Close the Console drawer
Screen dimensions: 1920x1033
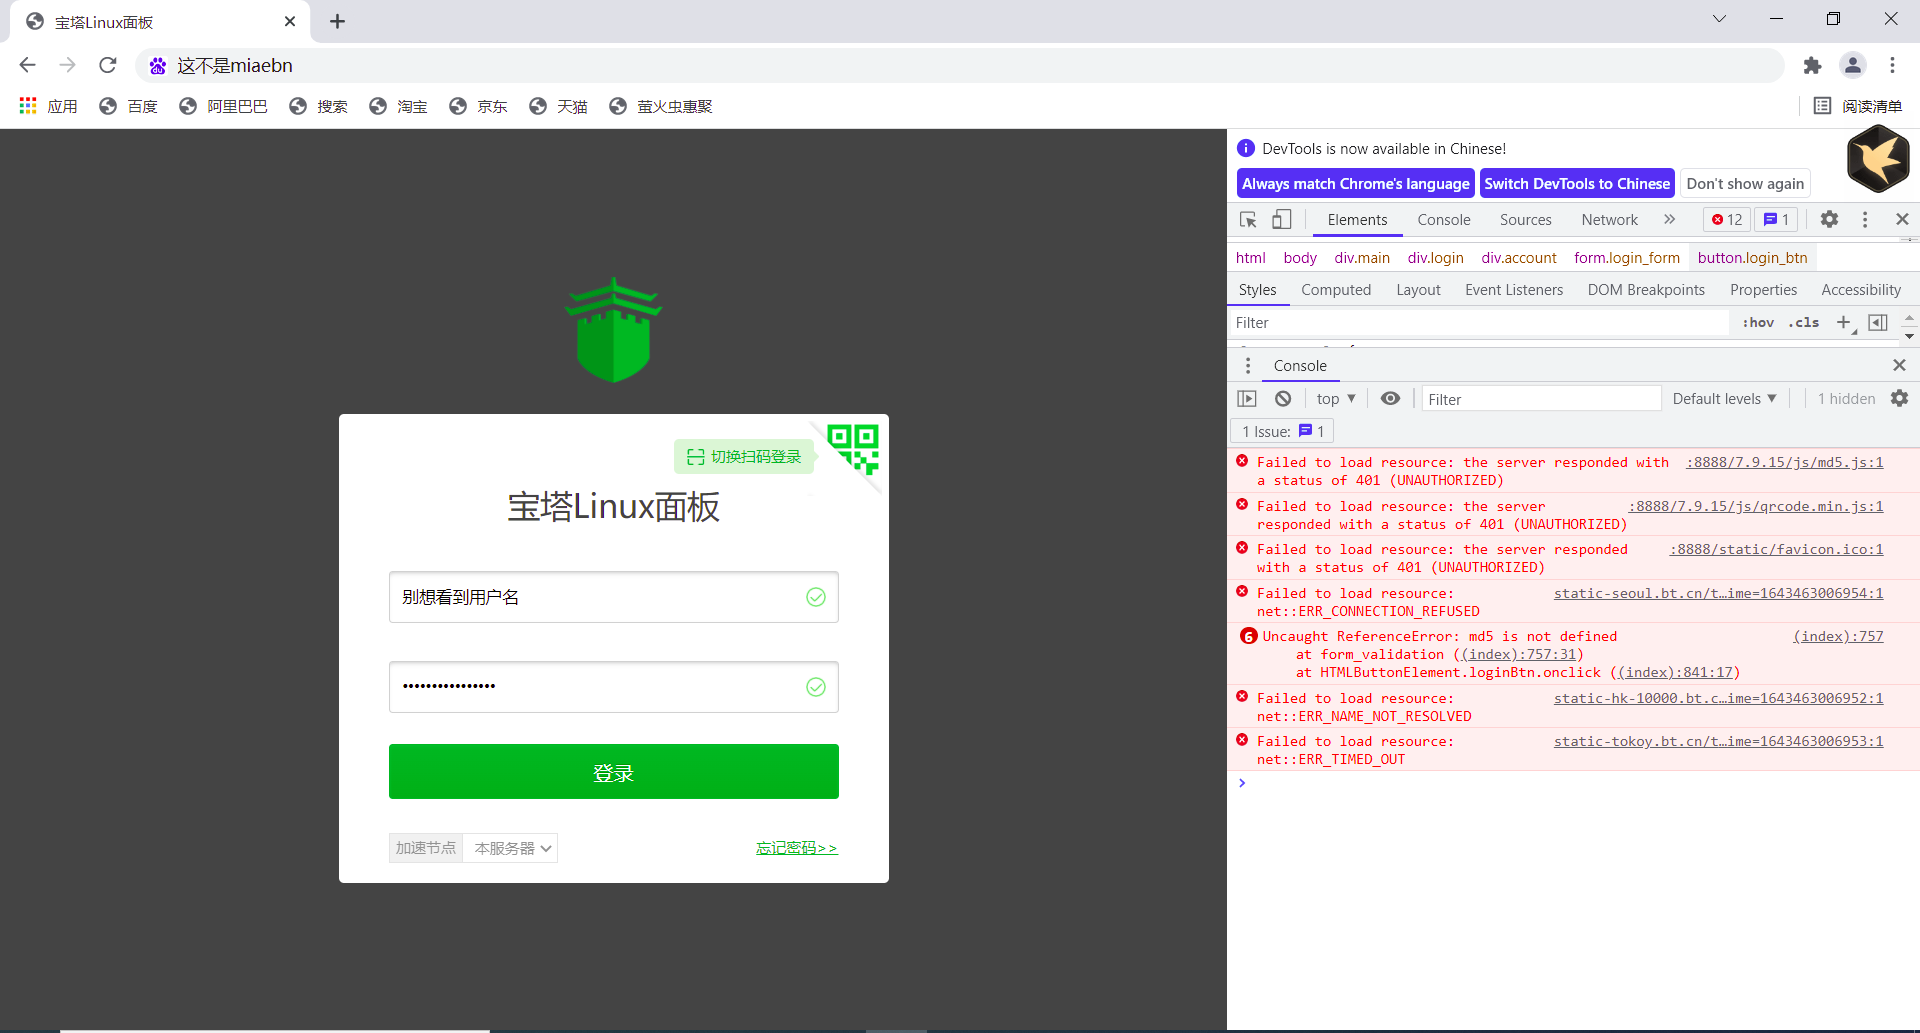(1899, 365)
